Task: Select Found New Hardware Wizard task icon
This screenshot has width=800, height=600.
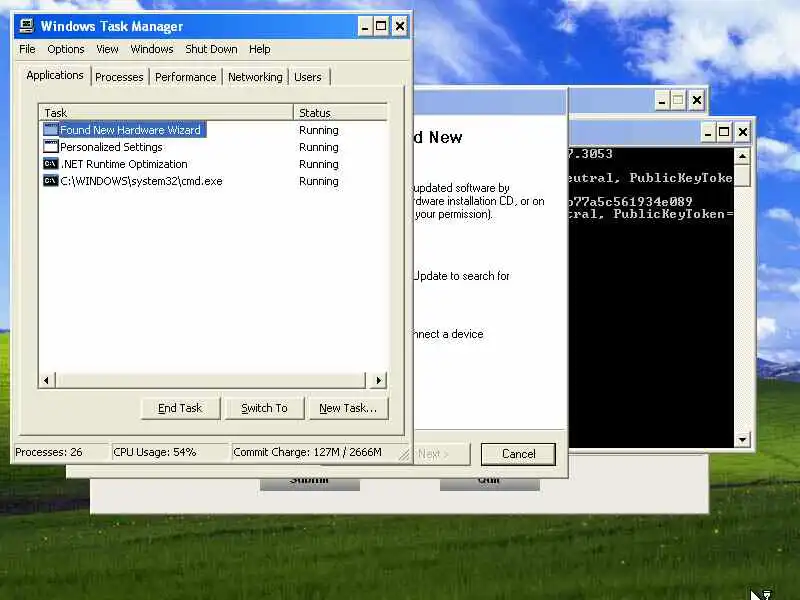Action: pos(51,130)
